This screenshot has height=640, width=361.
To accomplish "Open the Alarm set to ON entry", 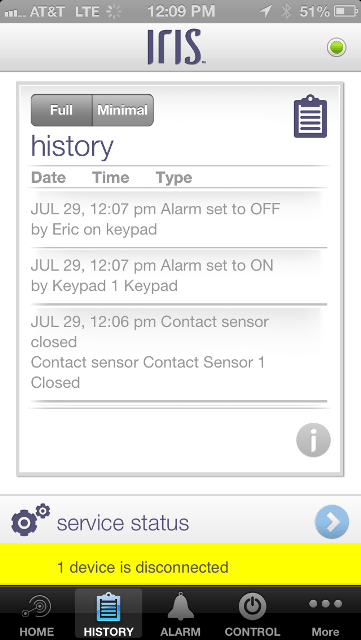I will pos(179,276).
